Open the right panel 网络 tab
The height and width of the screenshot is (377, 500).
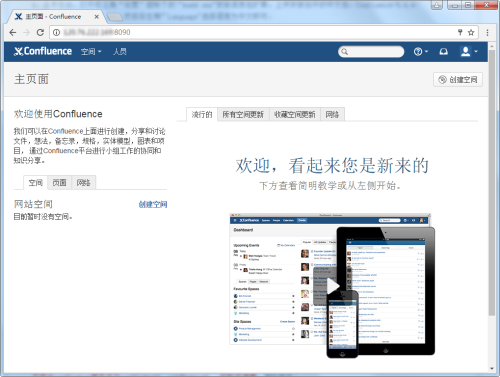332,115
